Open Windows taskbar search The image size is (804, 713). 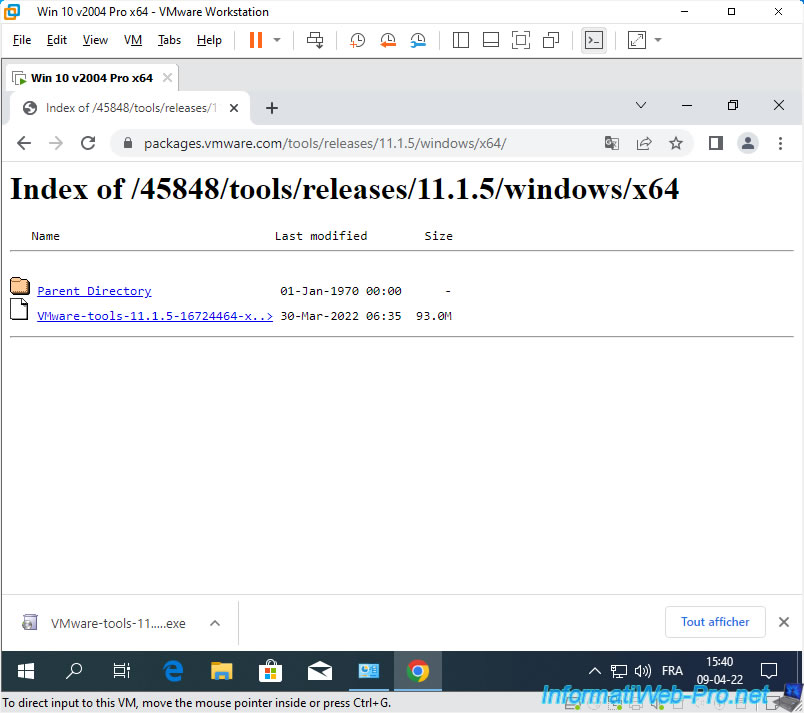point(74,670)
